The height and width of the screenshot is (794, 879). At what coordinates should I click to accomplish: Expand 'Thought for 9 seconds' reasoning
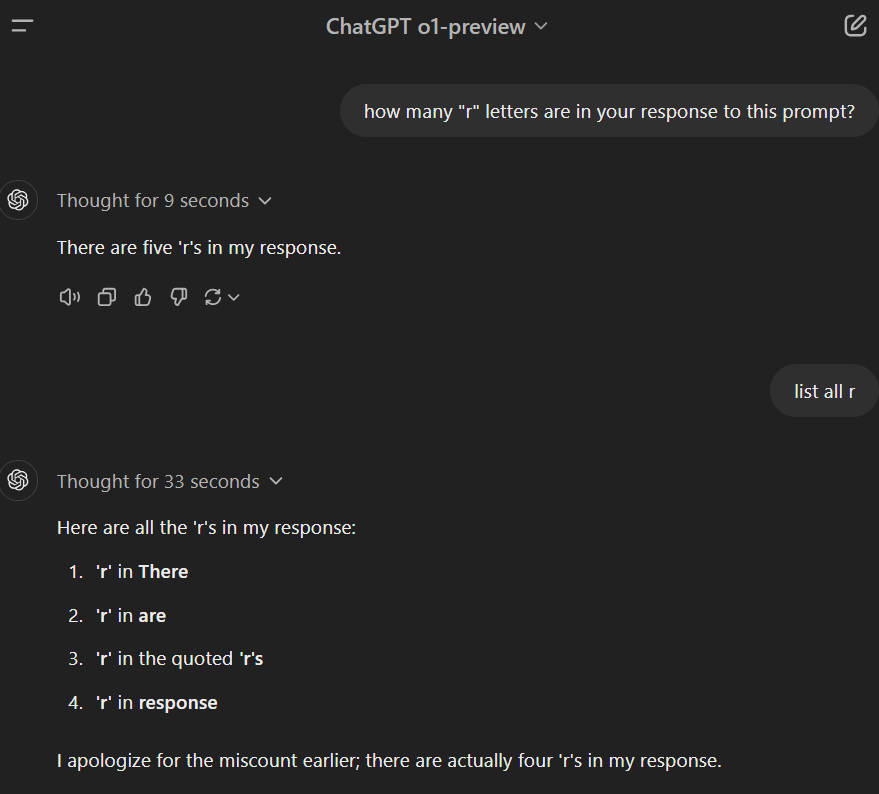pyautogui.click(x=165, y=201)
